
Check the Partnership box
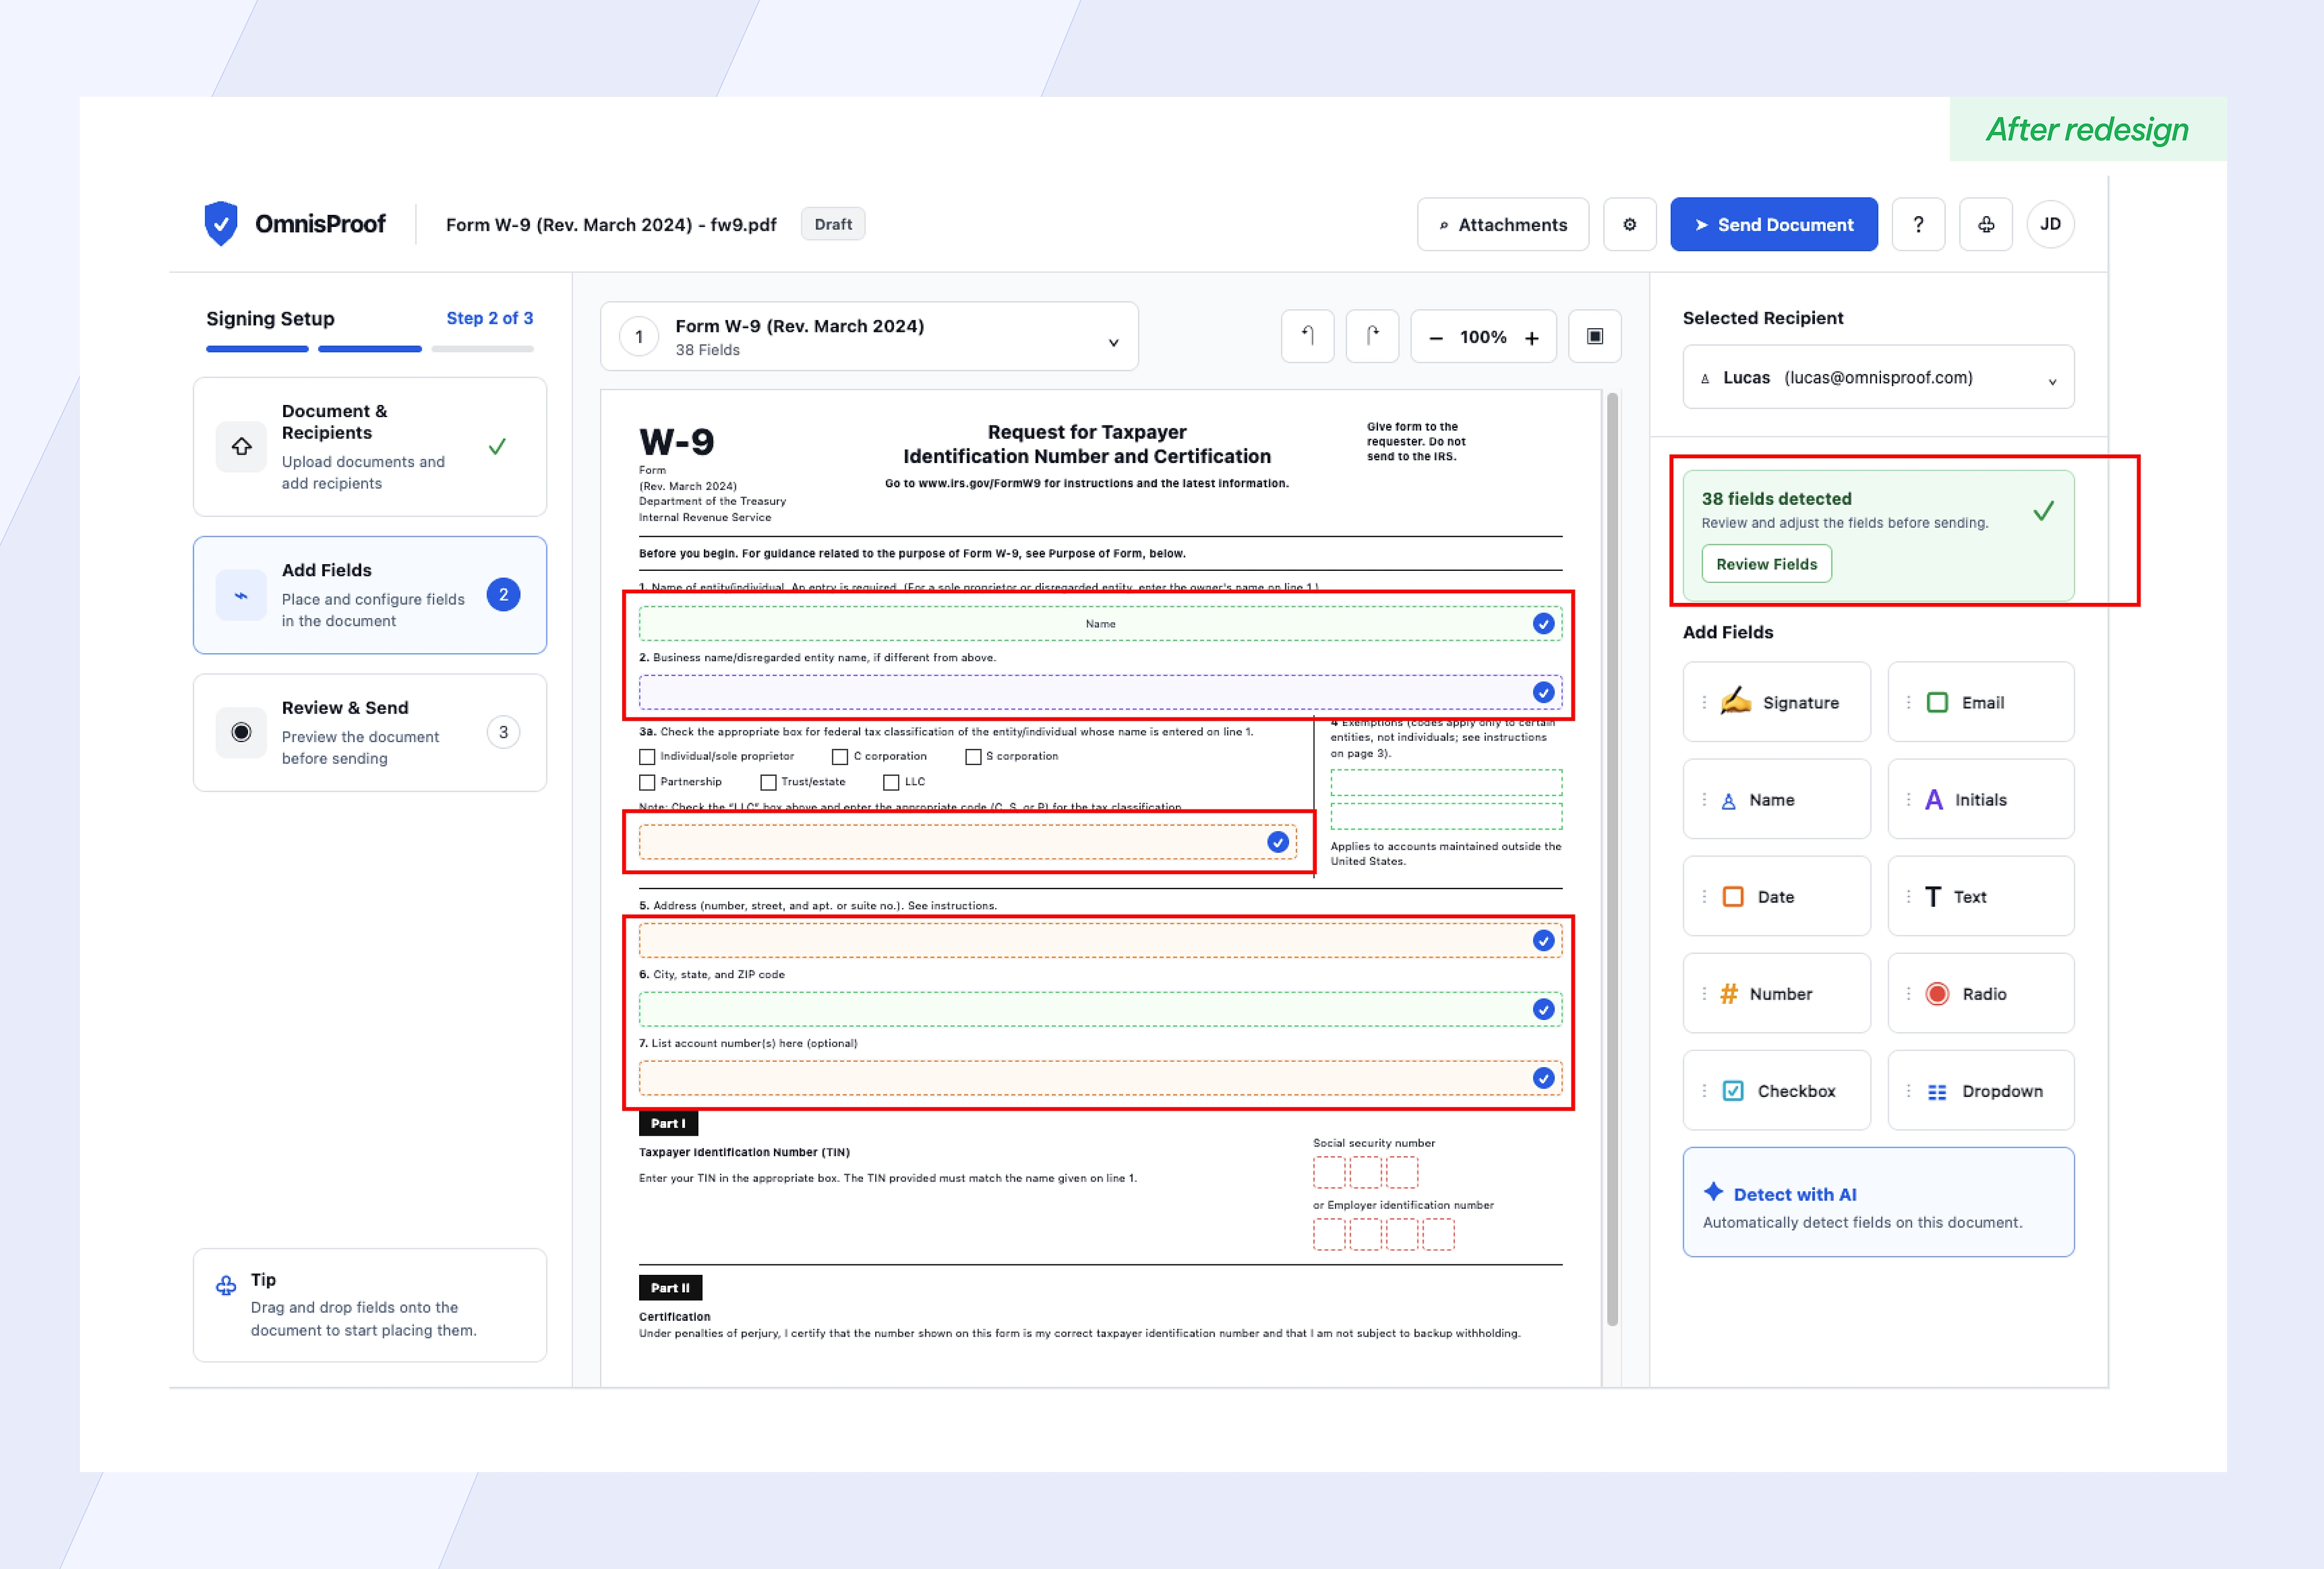tap(647, 782)
